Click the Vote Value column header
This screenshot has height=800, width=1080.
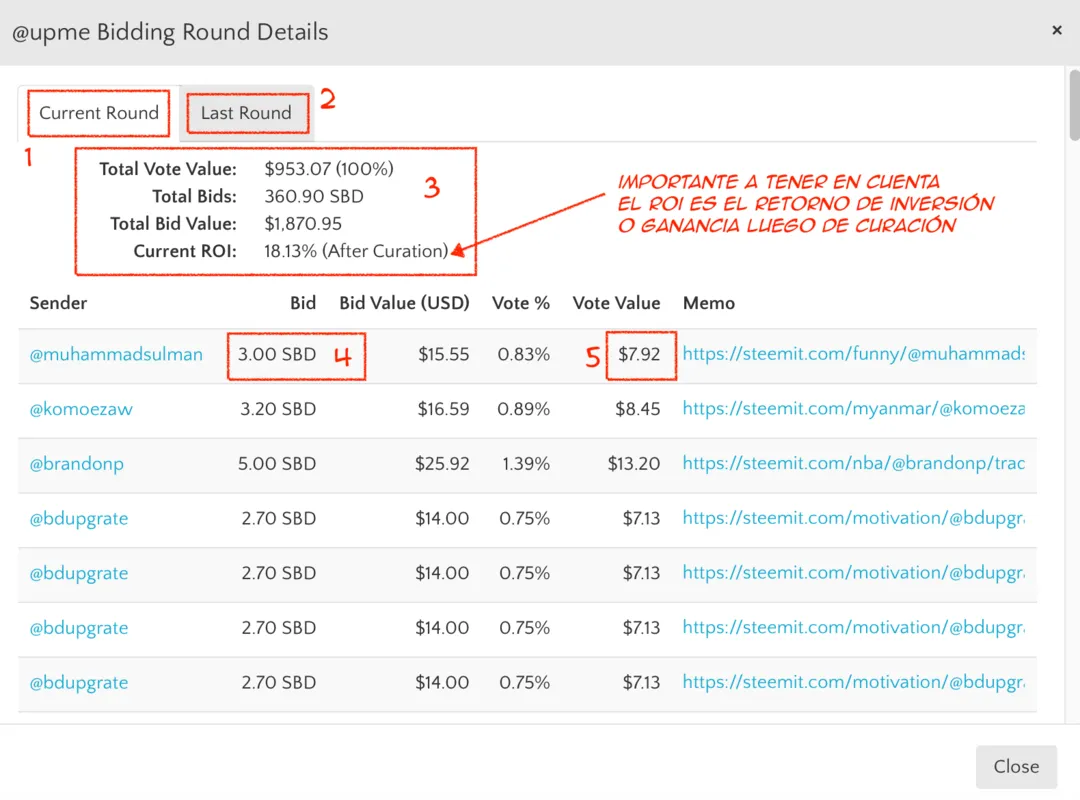[616, 303]
